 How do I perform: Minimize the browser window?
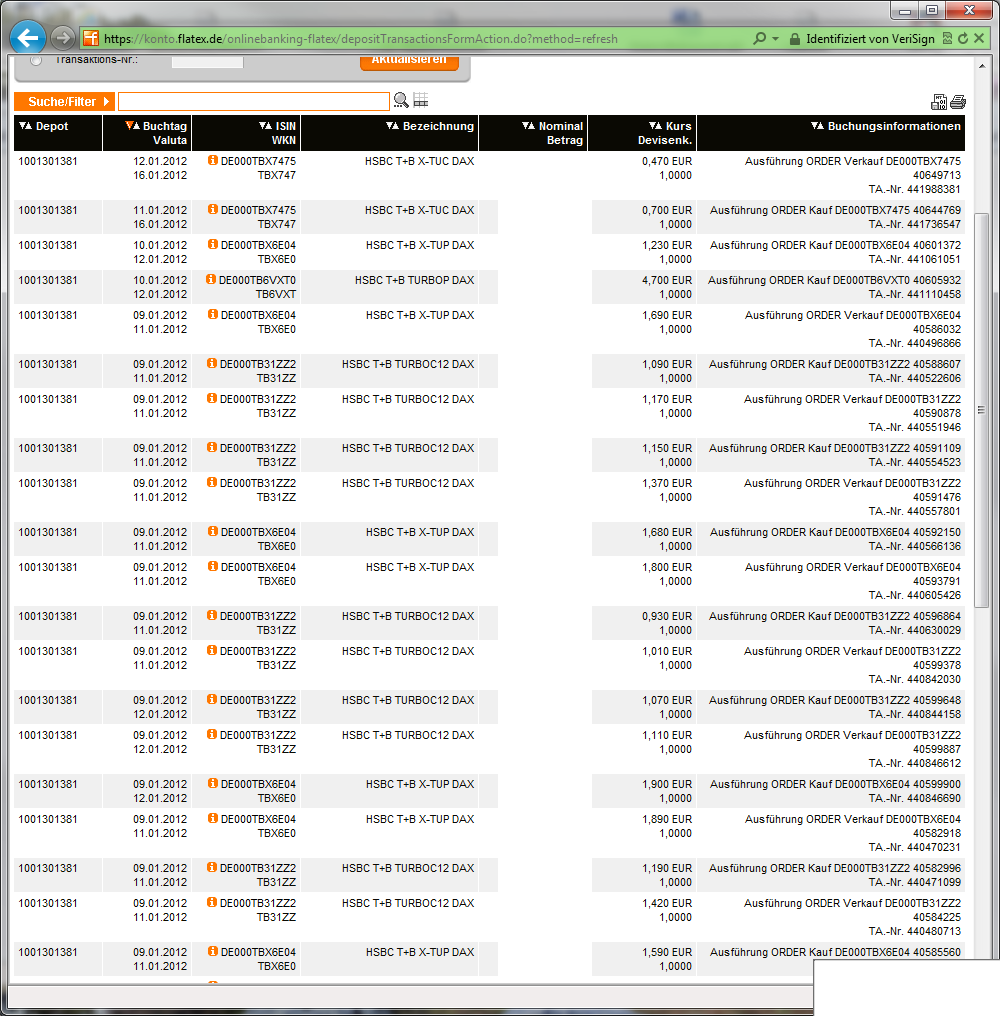[905, 10]
